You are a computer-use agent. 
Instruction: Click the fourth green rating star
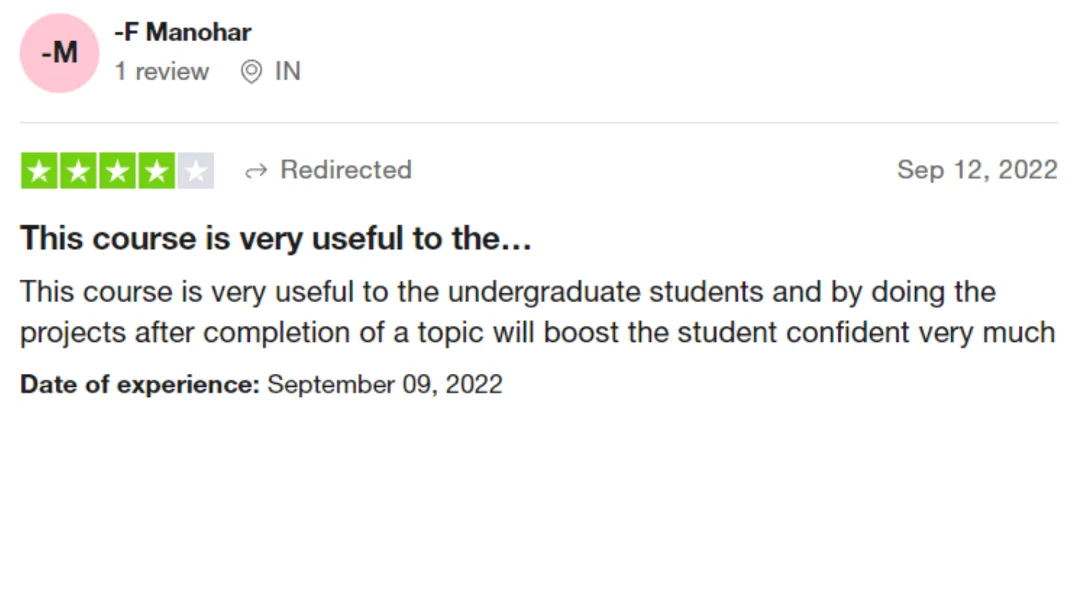(157, 171)
